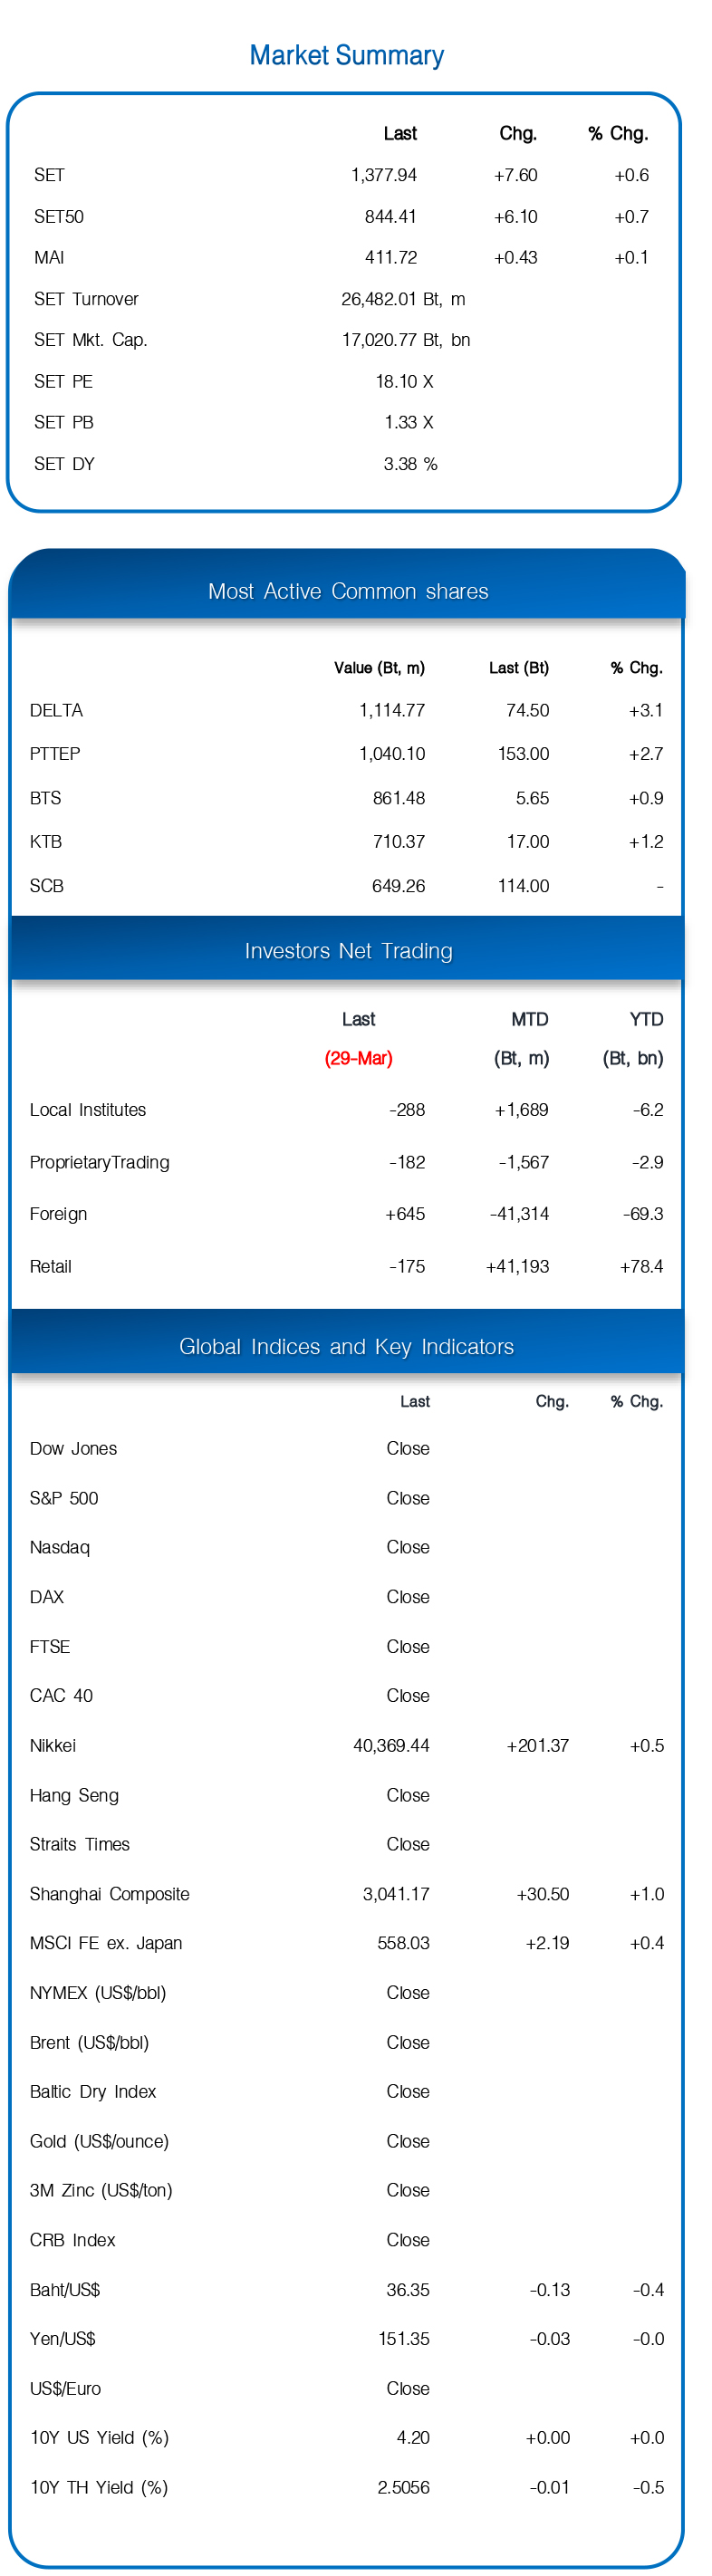This screenshot has width=712, height=2576.
Task: Click the Value (Bt, m) column header
Action: pos(379,668)
